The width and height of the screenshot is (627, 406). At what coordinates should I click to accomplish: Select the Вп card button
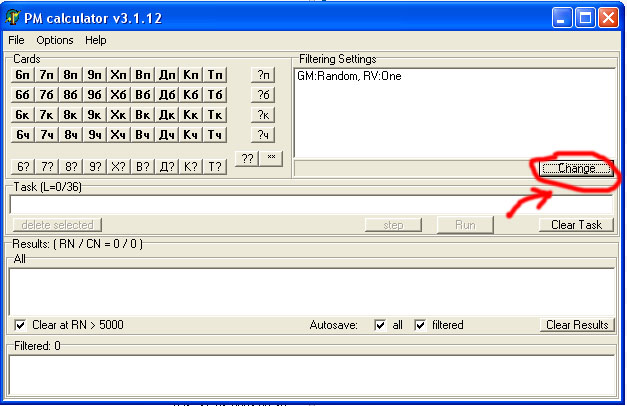143,75
